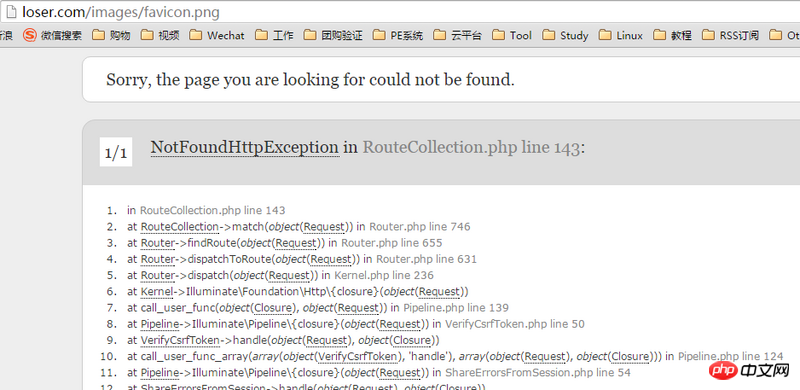The height and width of the screenshot is (390, 800).
Task: Click 'Kernel.php line 236' text
Action: pyautogui.click(x=384, y=275)
